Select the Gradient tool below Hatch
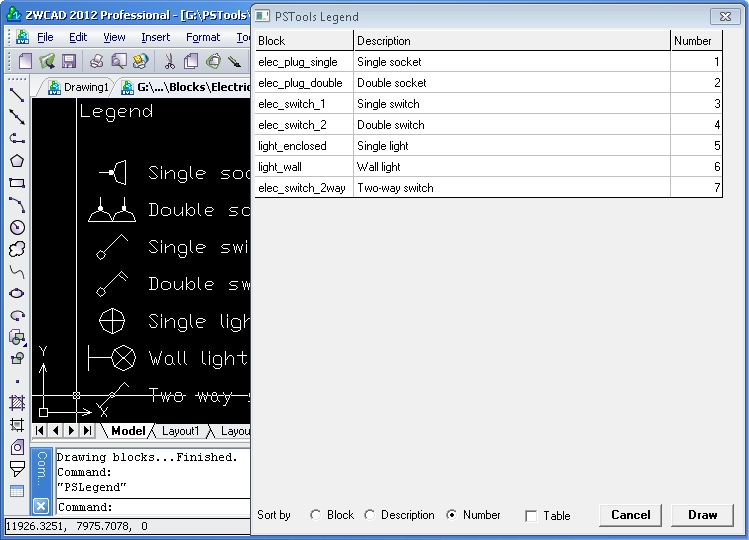The height and width of the screenshot is (540, 749). pos(17,425)
